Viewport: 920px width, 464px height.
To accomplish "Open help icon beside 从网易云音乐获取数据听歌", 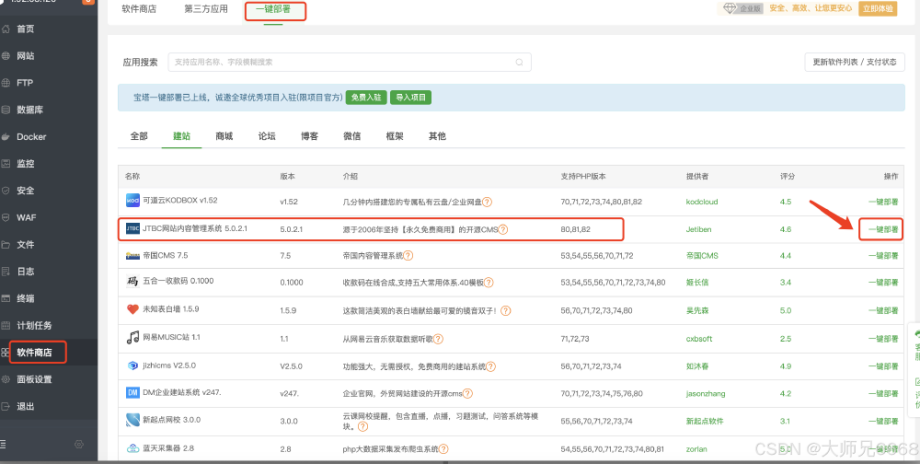I will [x=438, y=338].
